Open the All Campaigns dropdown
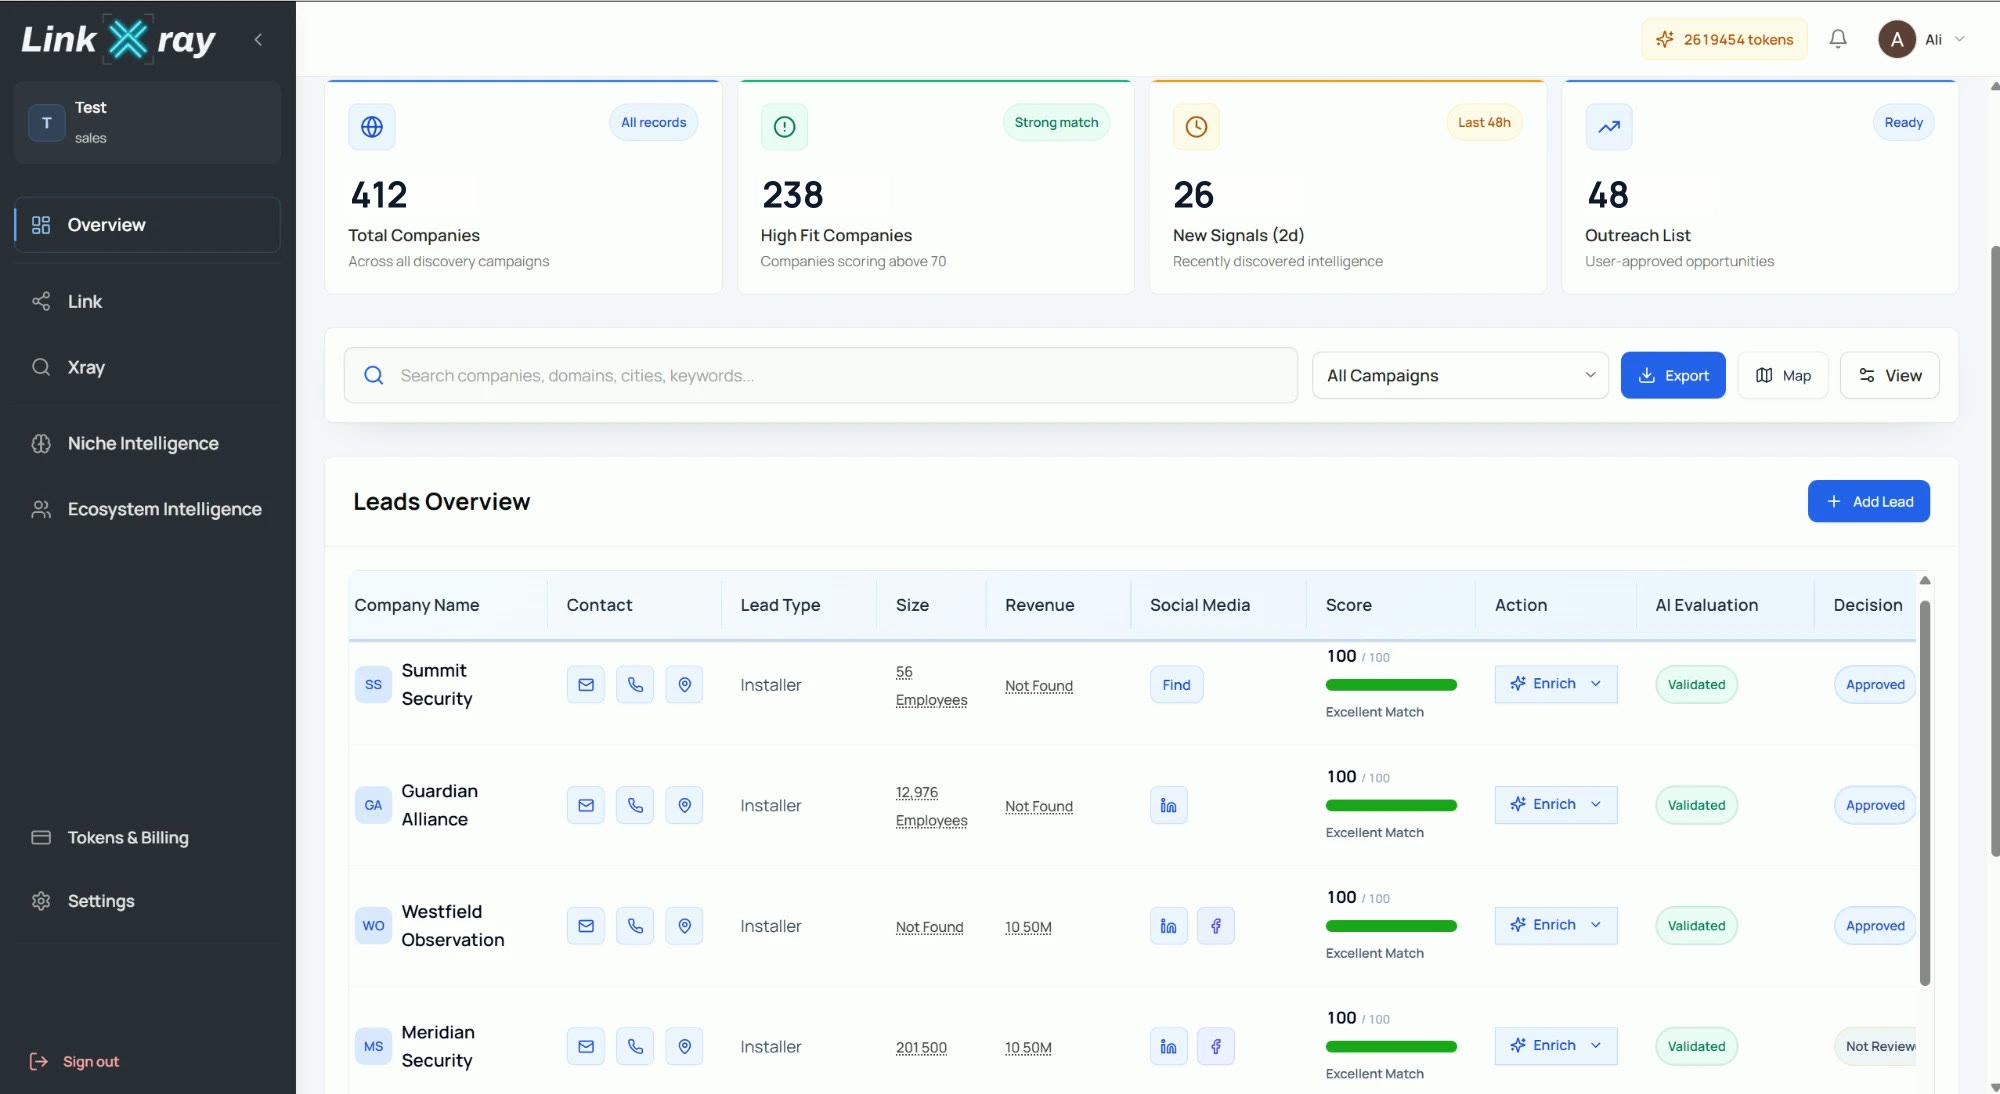Screen dimensions: 2000x1094 [x=1460, y=376]
